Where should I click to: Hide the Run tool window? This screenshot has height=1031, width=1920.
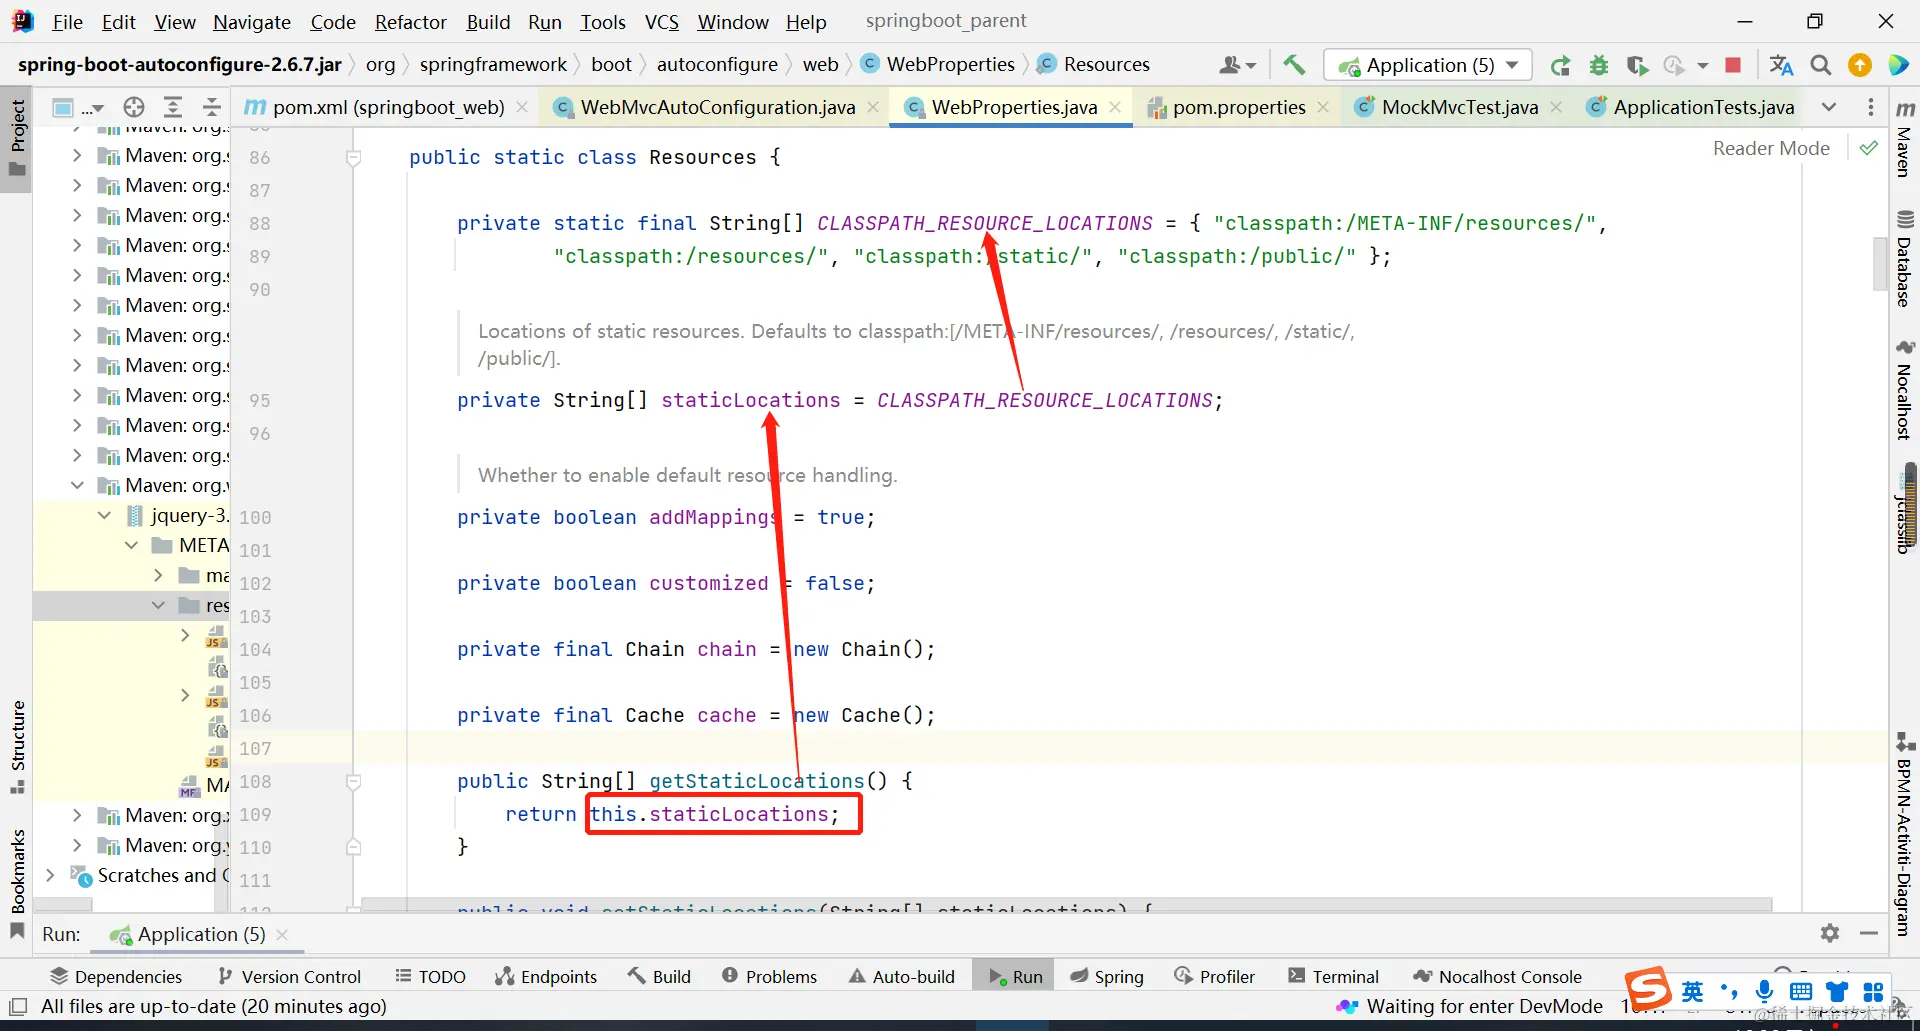point(1869,933)
